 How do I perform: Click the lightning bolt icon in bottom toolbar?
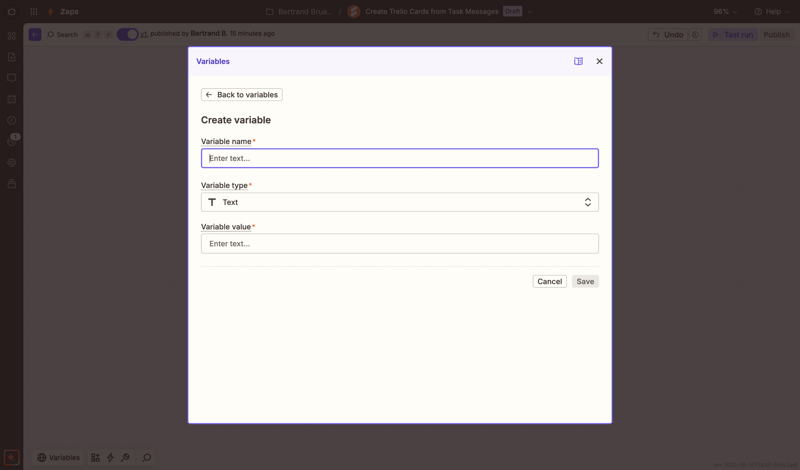click(110, 457)
